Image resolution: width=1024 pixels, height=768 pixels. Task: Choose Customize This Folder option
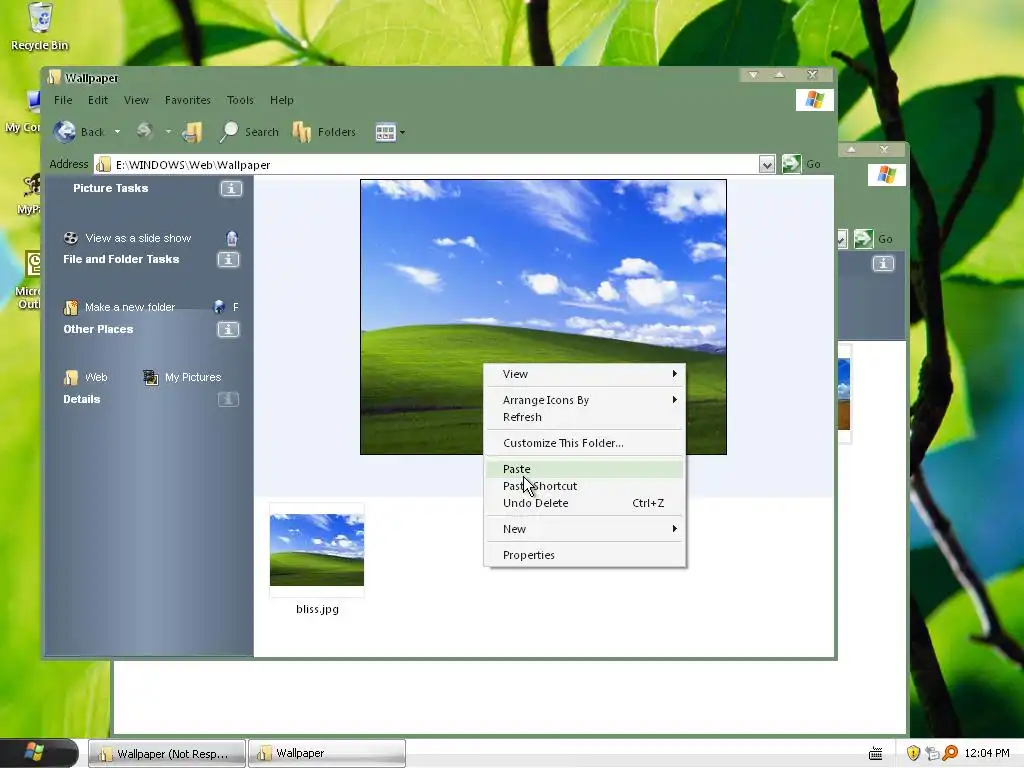point(584,443)
